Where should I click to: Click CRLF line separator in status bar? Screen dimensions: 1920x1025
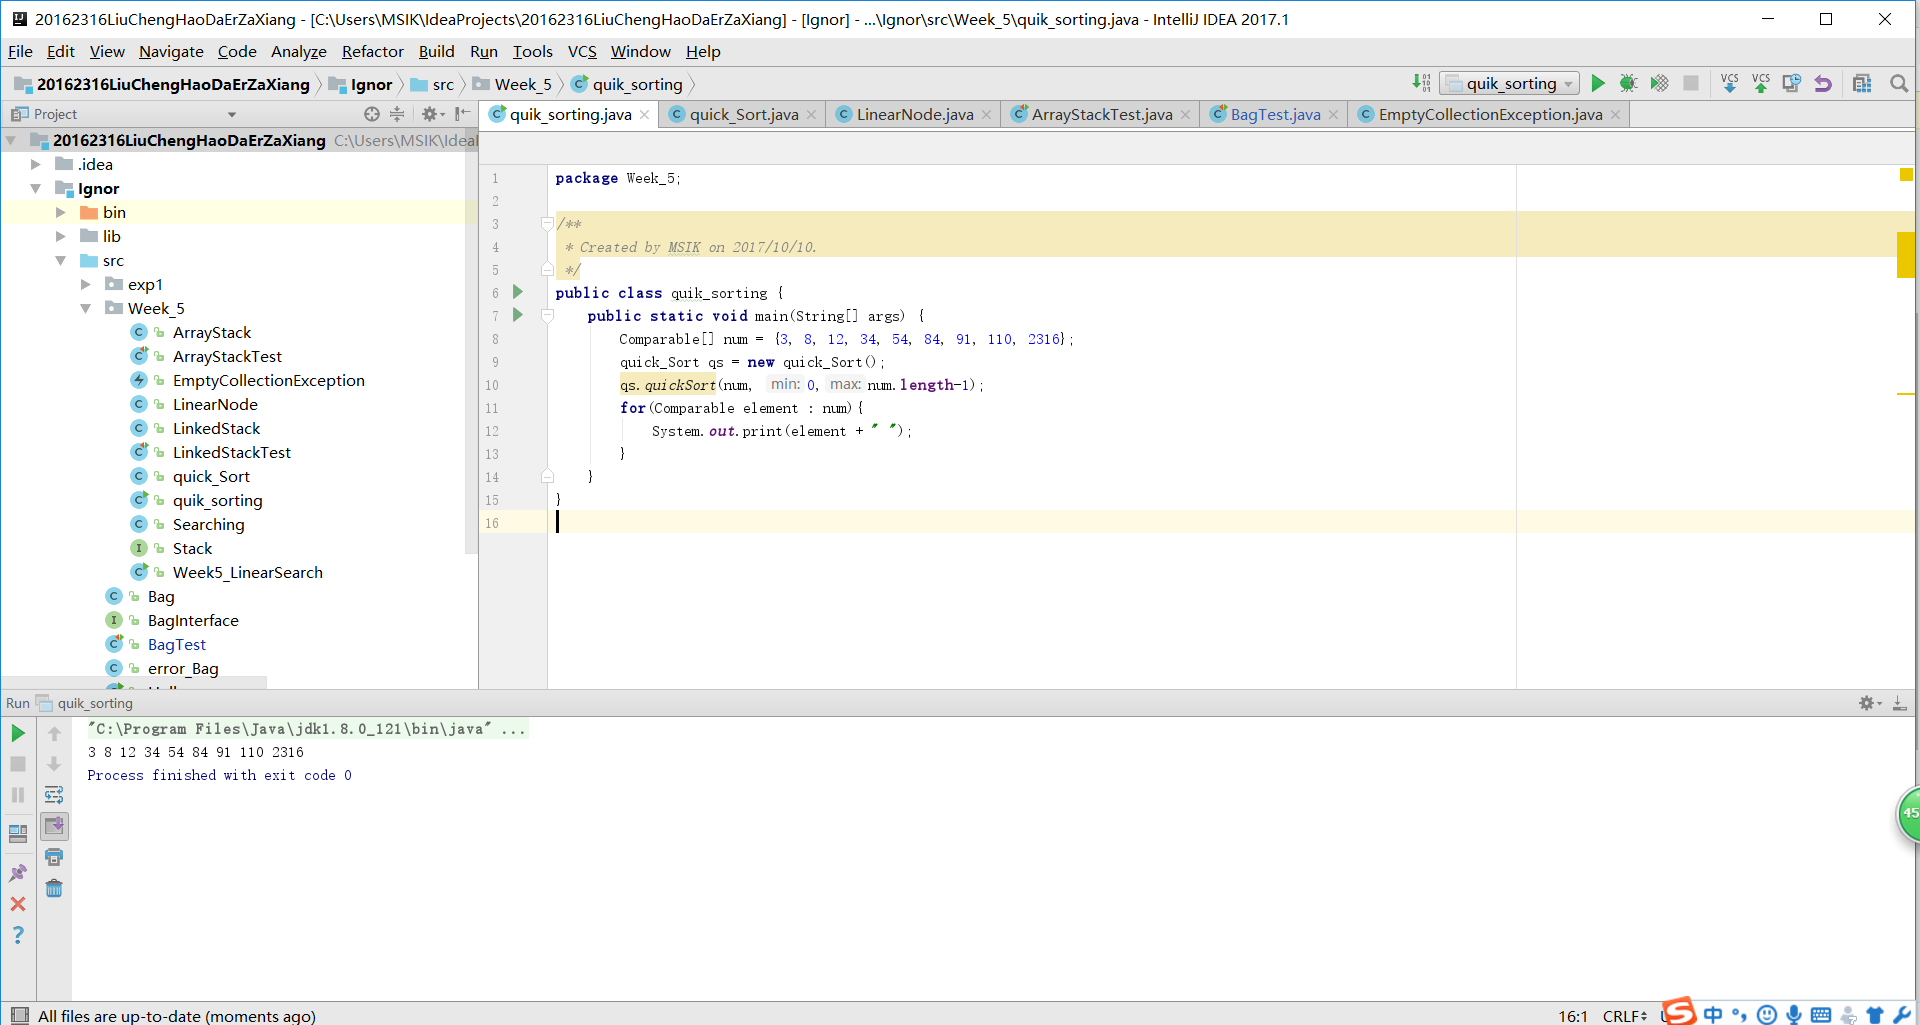pos(1625,1015)
